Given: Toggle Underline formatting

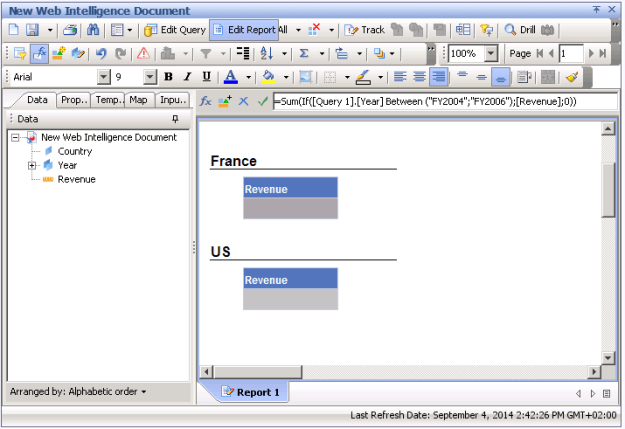Looking at the screenshot, I should (x=206, y=77).
